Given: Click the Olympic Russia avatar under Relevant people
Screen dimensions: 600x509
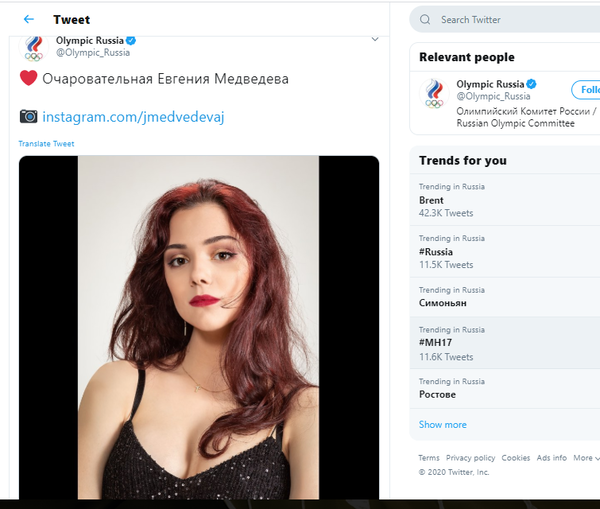Looking at the screenshot, I should (434, 93).
